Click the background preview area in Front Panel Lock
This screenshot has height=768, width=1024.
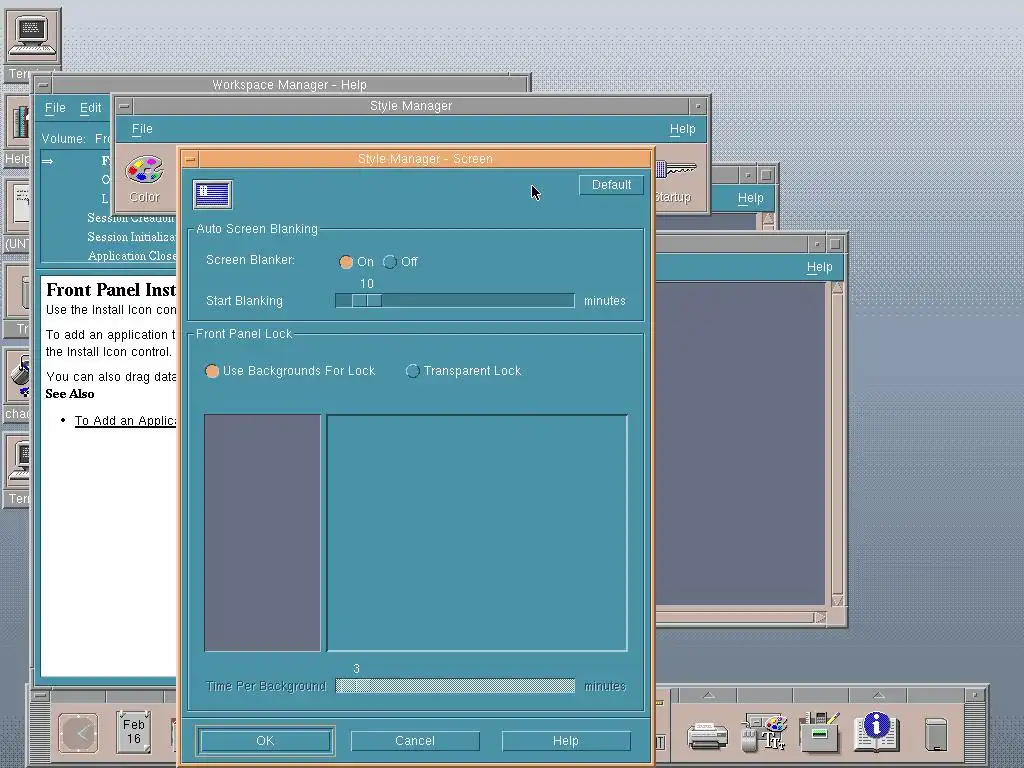point(477,533)
